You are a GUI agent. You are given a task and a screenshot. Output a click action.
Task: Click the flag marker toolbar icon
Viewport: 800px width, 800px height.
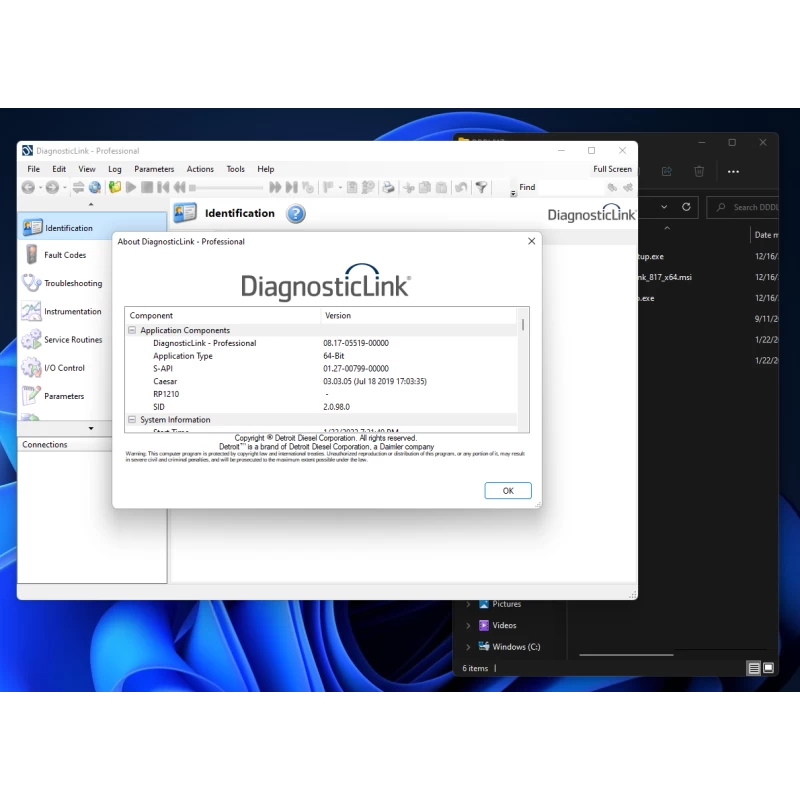(328, 187)
